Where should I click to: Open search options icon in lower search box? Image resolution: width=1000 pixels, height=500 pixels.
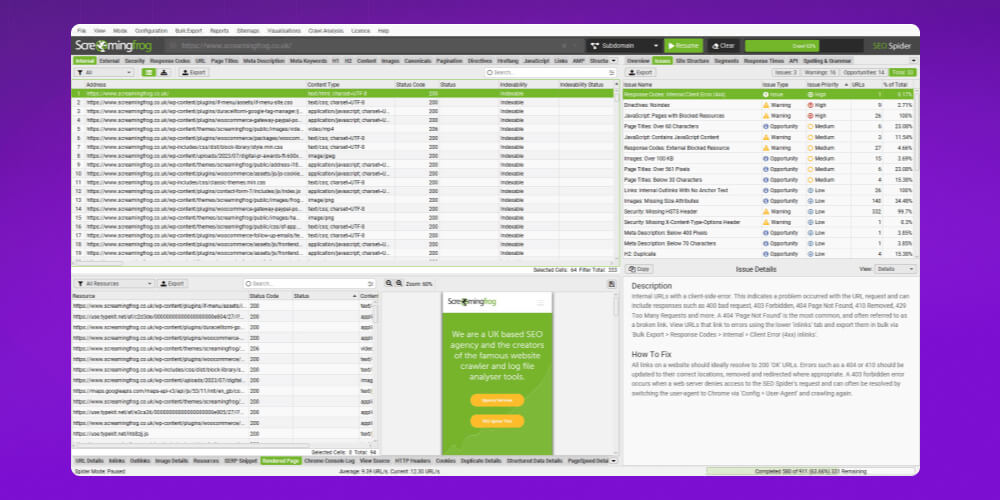(372, 283)
